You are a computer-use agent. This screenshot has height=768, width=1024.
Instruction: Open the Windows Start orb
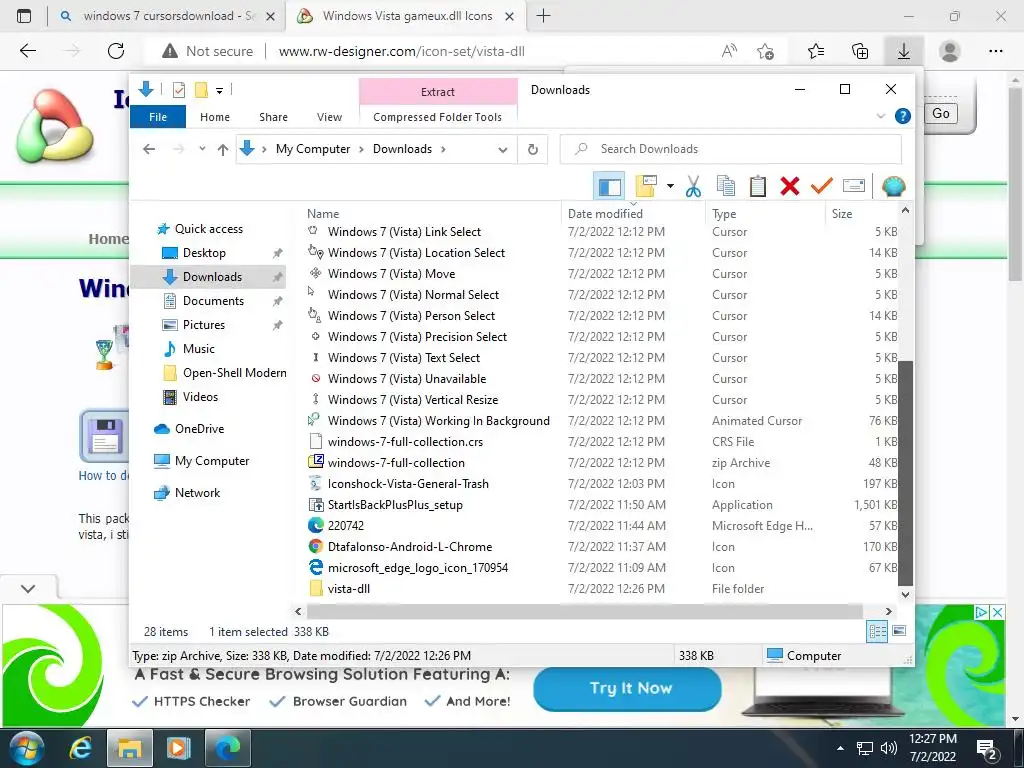27,748
